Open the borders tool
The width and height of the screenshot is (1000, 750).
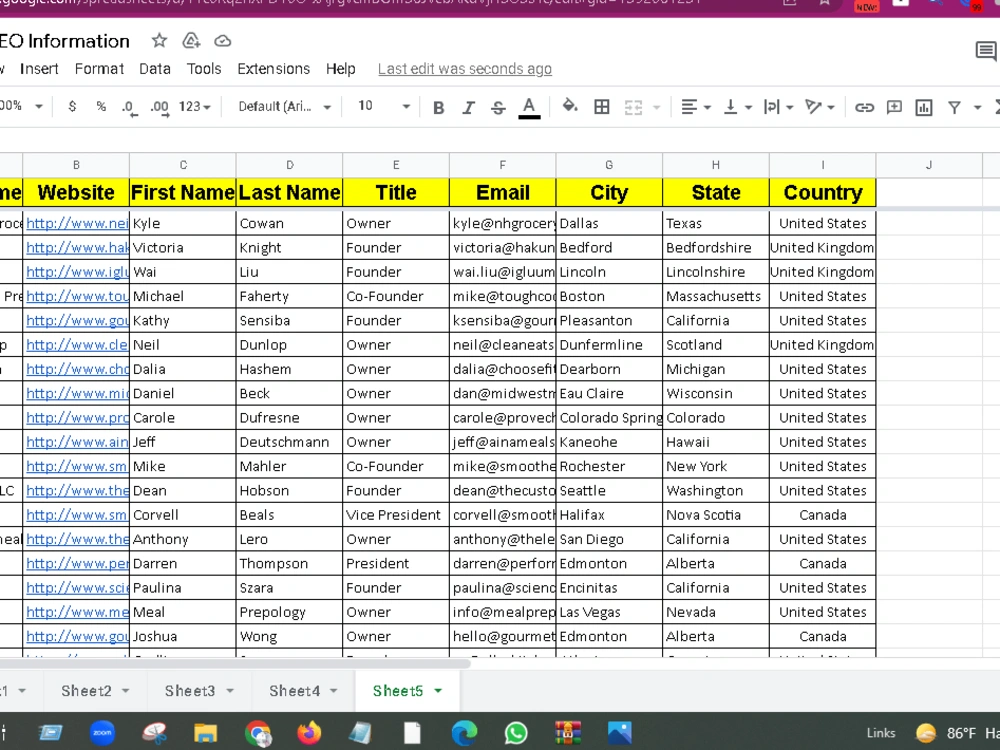[601, 107]
